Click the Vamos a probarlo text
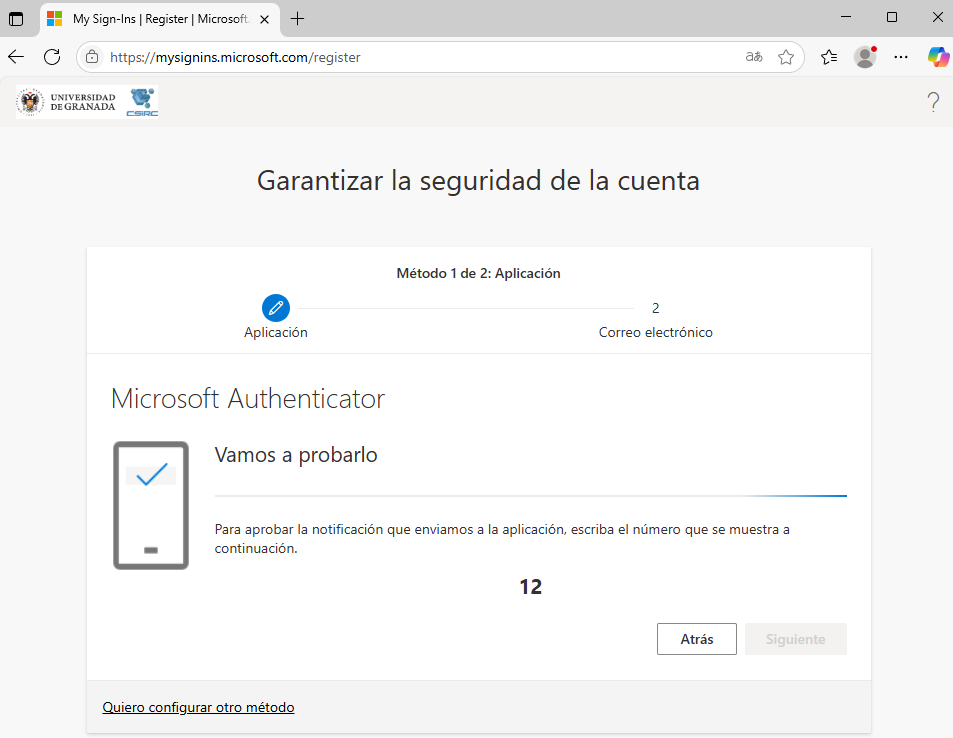The width and height of the screenshot is (953, 738). (x=296, y=455)
